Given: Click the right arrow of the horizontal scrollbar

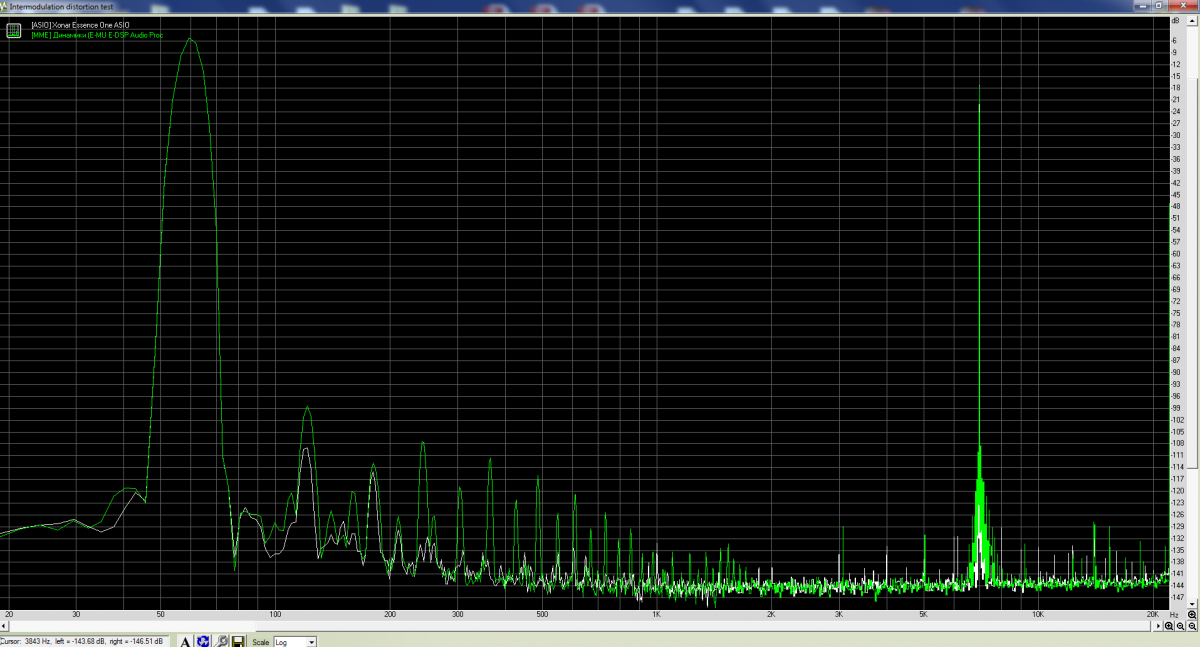Looking at the screenshot, I should click(x=1157, y=625).
